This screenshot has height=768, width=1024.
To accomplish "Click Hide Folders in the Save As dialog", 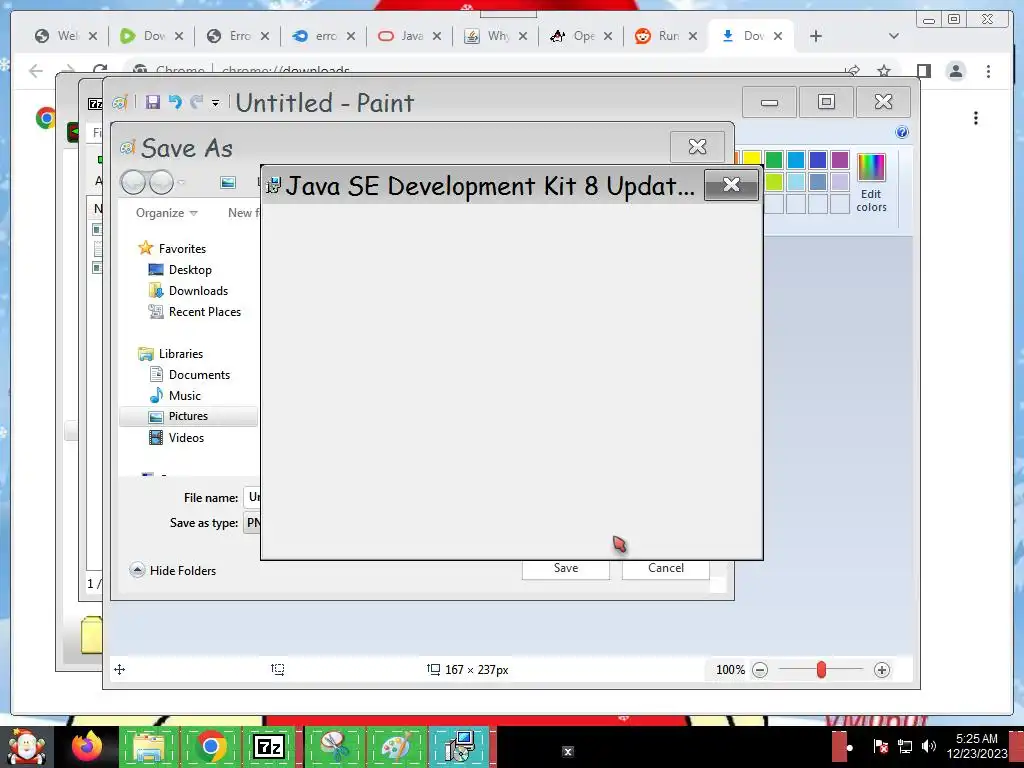I will pyautogui.click(x=172, y=571).
